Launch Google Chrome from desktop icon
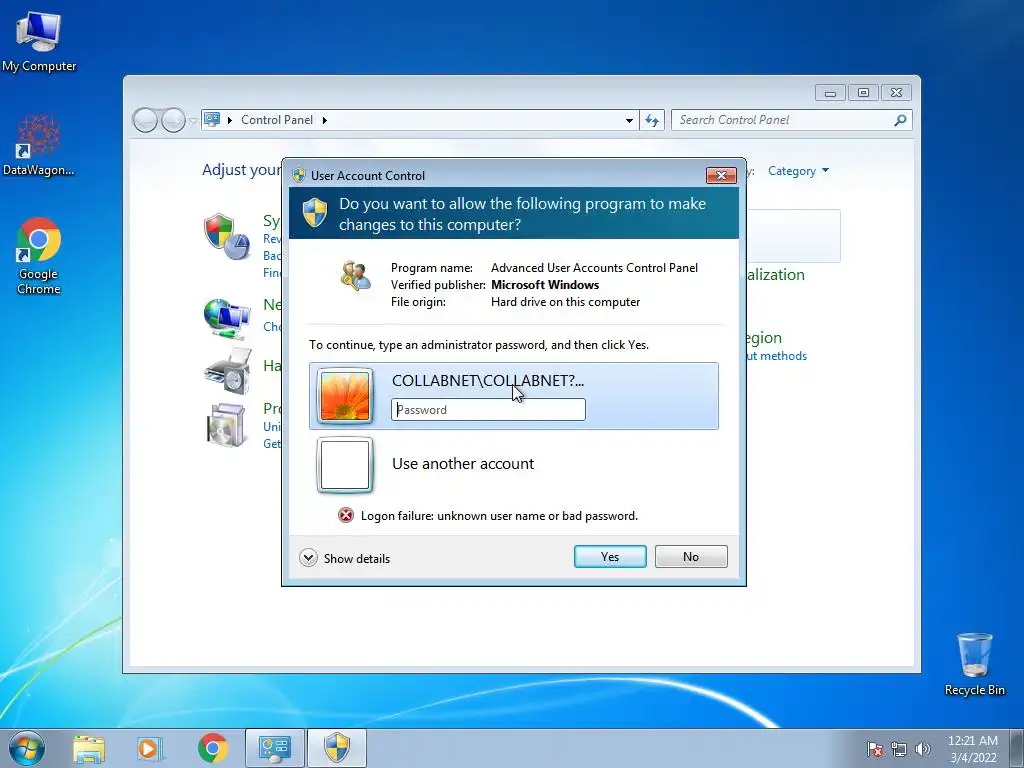This screenshot has width=1024, height=768. click(x=39, y=256)
